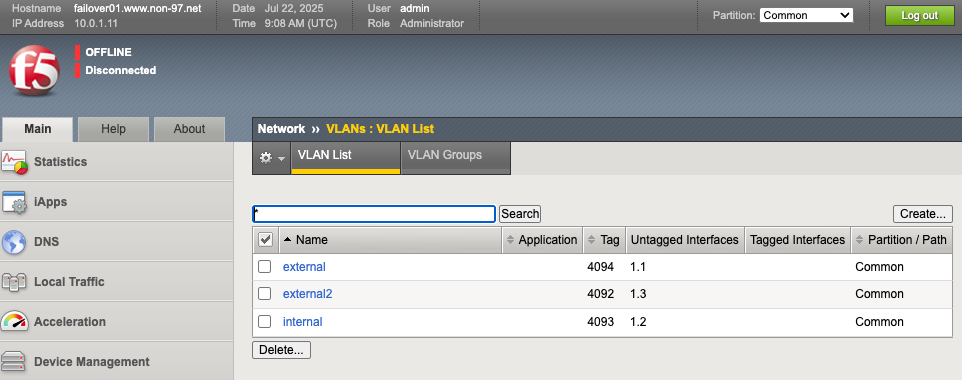Click tag value 4094
This screenshot has width=962, height=380.
(x=601, y=267)
